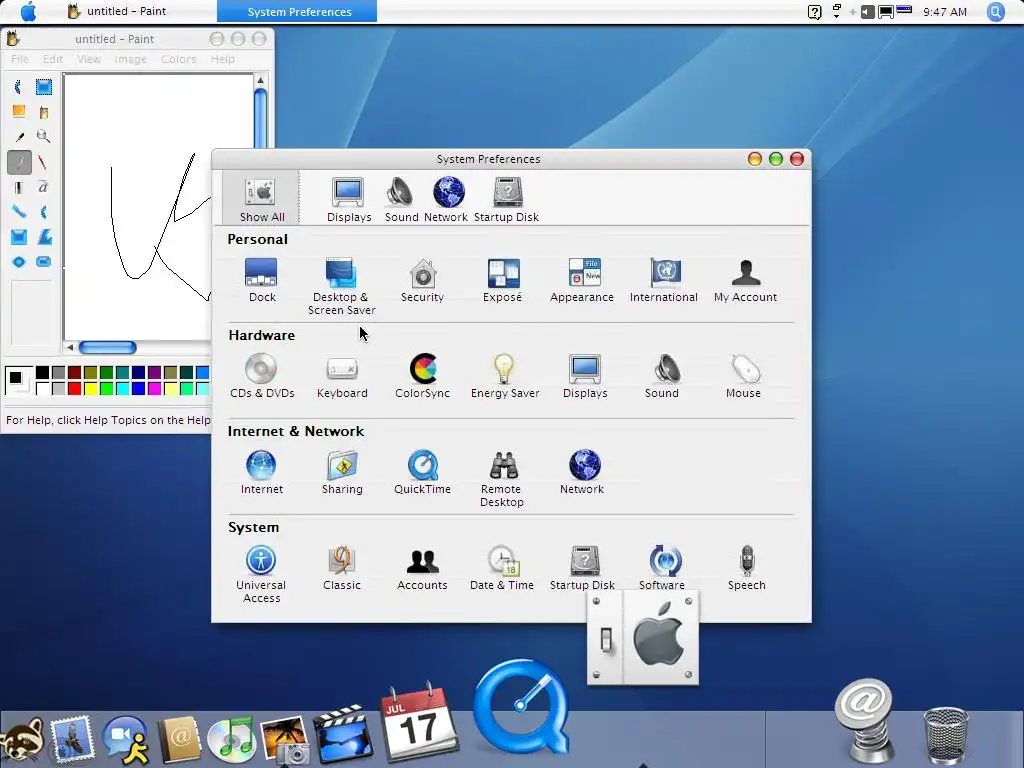Open Accounts preferences
This screenshot has width=1024, height=768.
423,568
